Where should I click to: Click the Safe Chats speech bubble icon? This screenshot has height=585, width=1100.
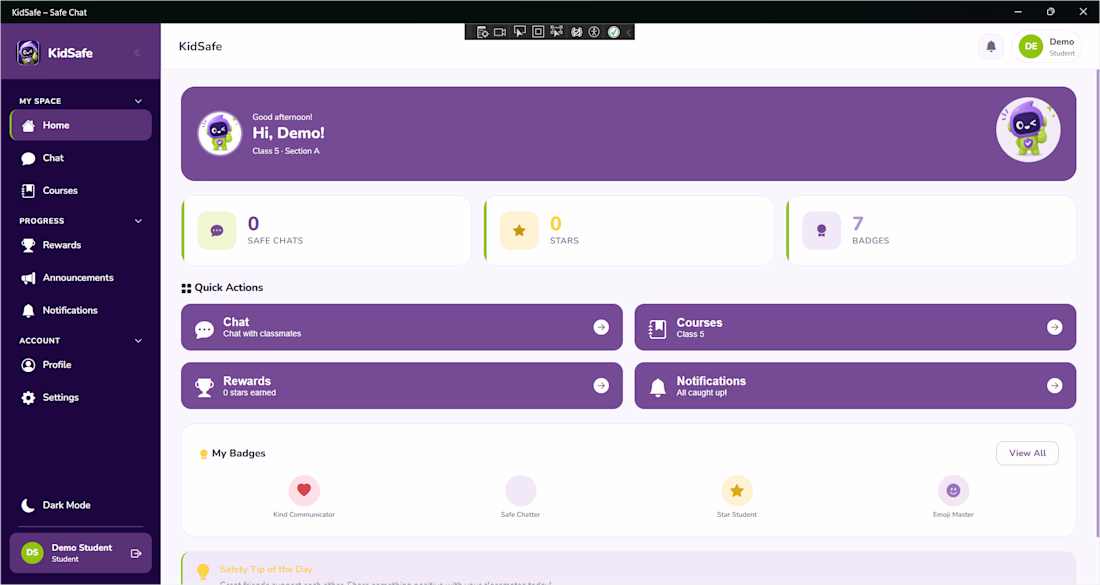[217, 230]
